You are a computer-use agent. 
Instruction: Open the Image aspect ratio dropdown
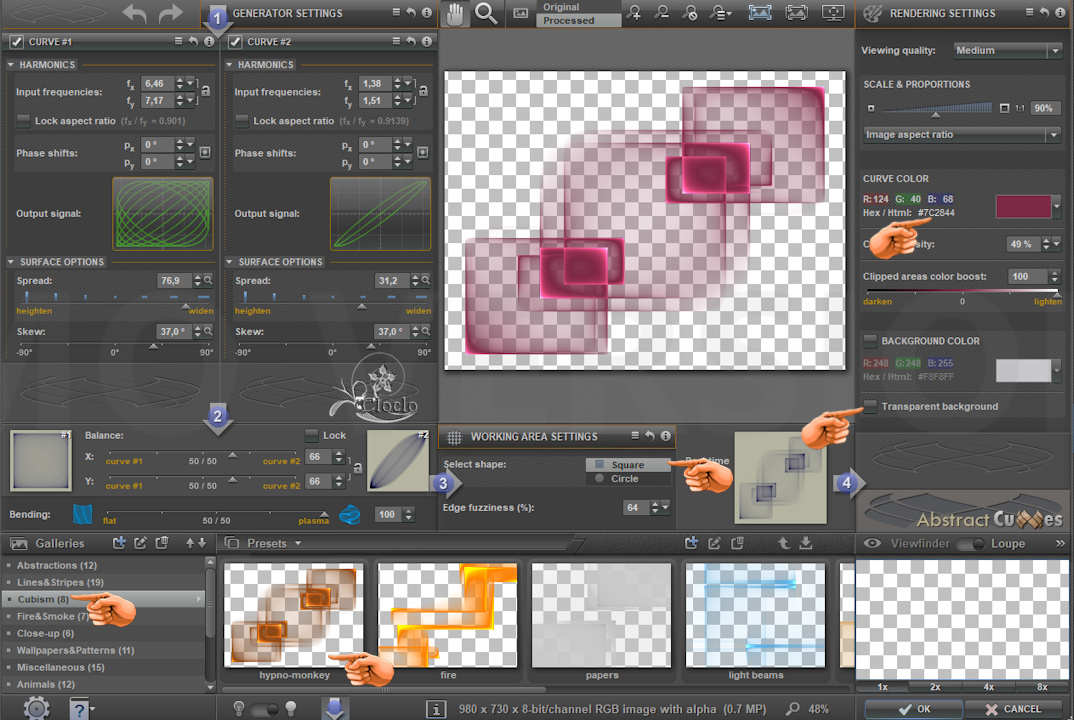[961, 135]
